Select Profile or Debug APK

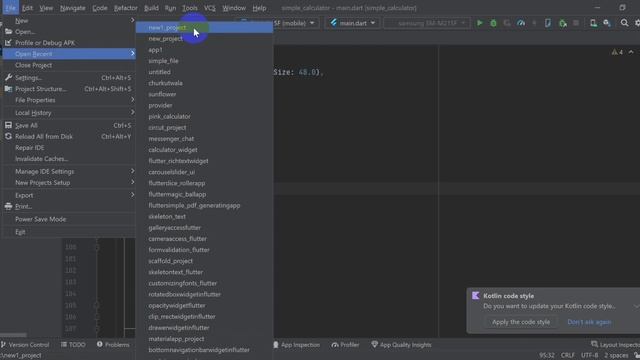(69, 42)
